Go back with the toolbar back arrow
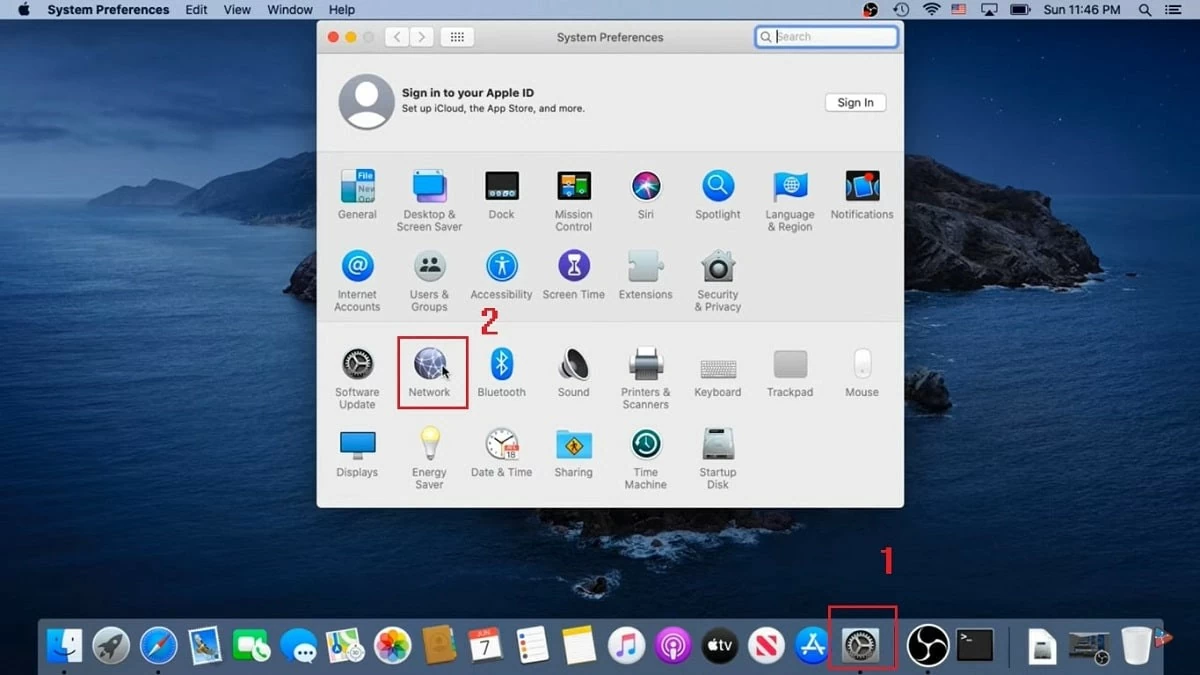1200x675 pixels. click(398, 37)
